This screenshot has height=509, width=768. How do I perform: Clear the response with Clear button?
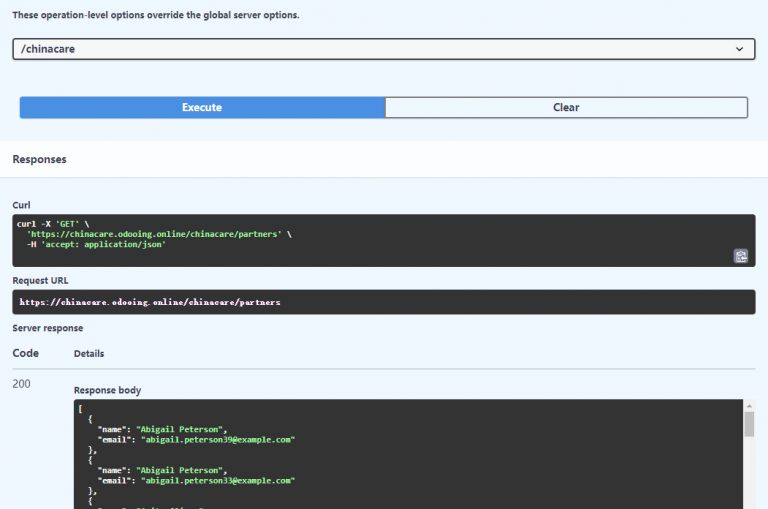point(566,107)
